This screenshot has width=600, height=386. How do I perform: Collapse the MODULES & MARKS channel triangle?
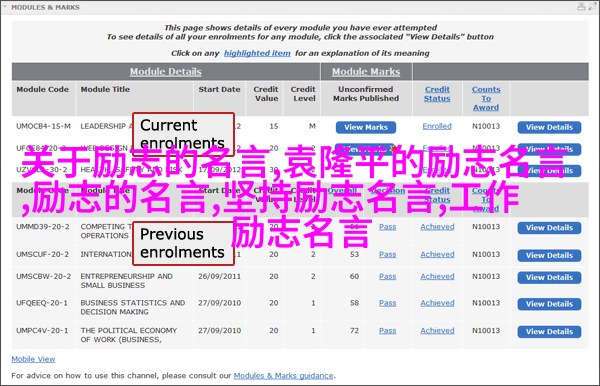coord(5,7)
